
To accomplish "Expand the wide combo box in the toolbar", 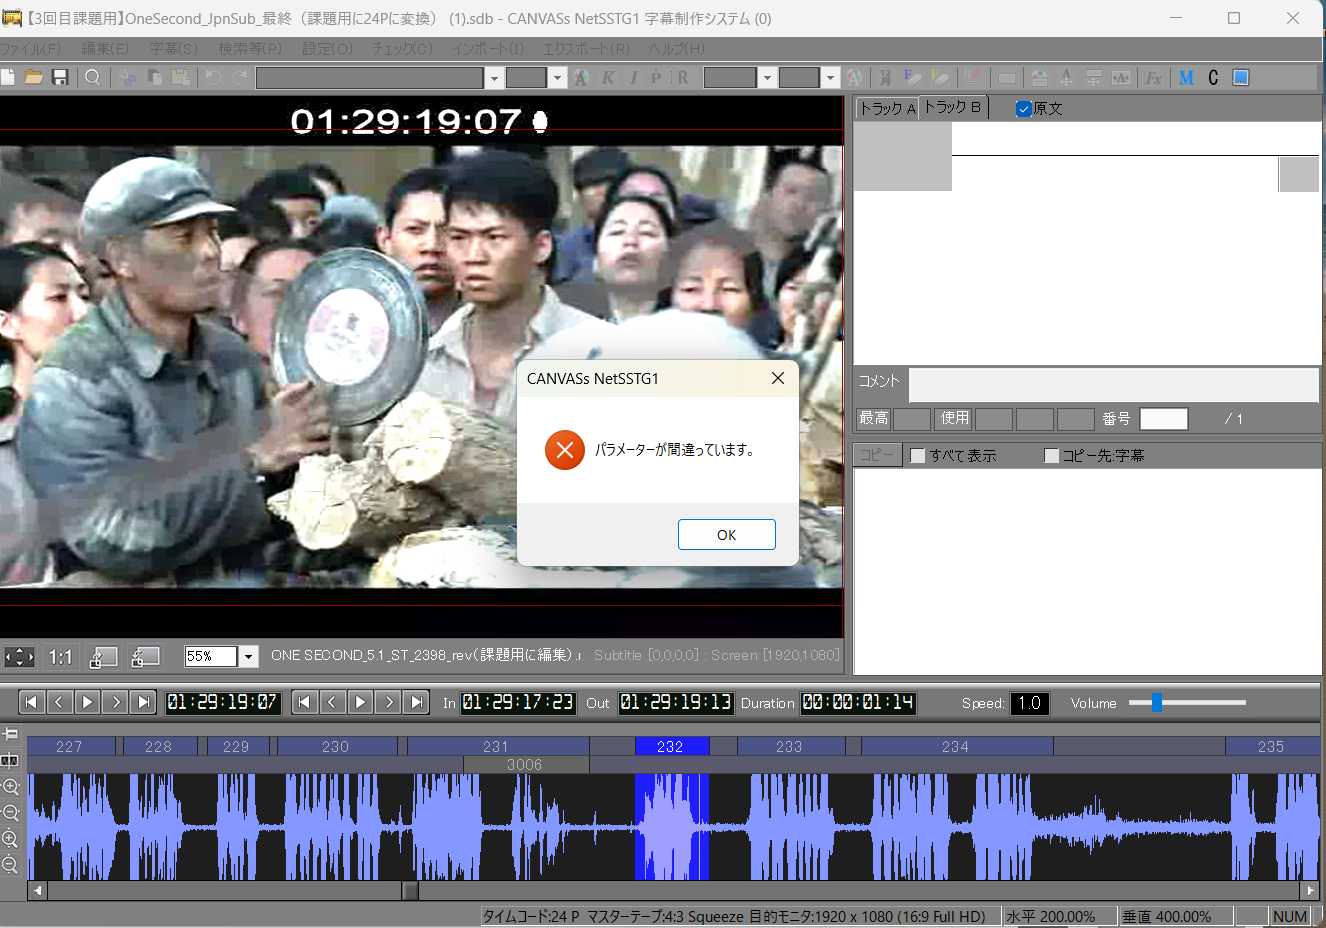I will pos(494,78).
